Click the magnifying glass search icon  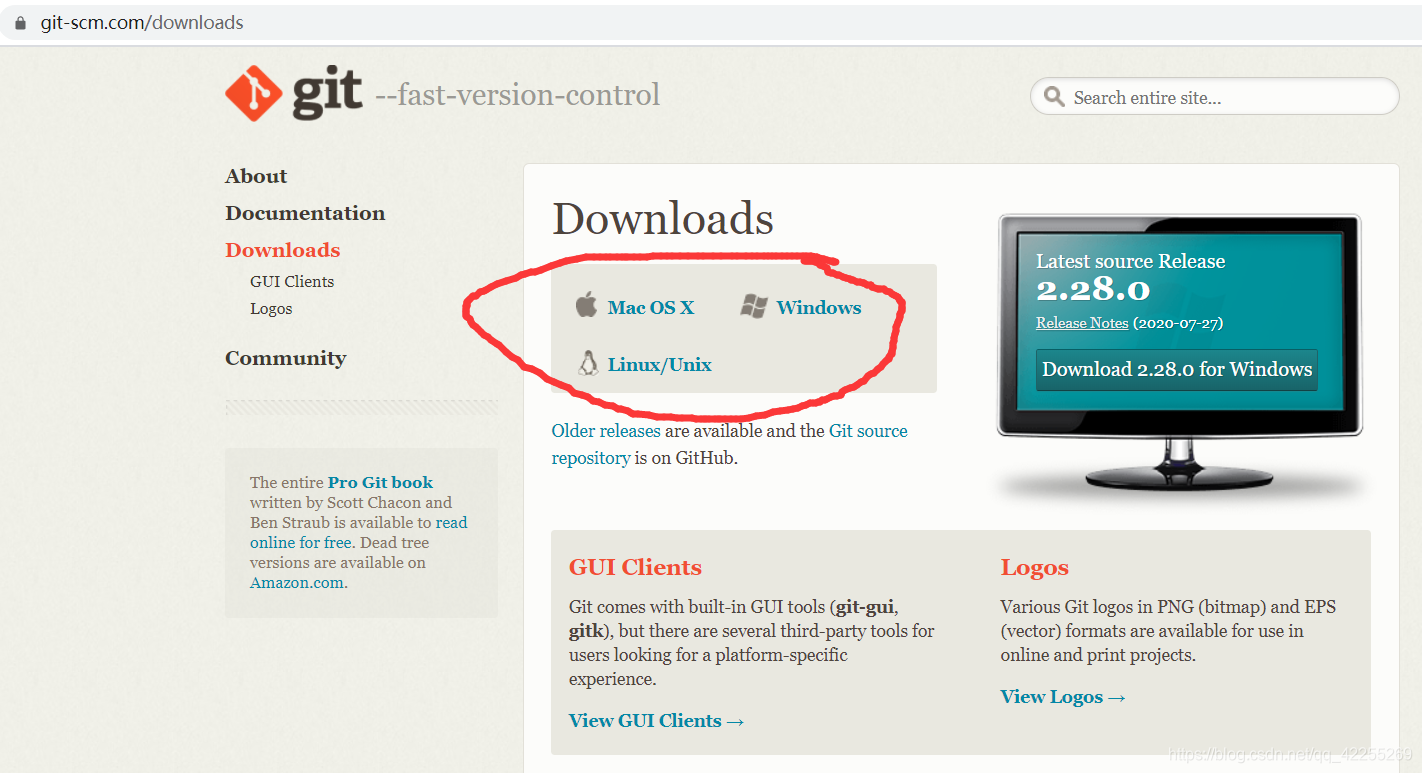[x=1054, y=97]
